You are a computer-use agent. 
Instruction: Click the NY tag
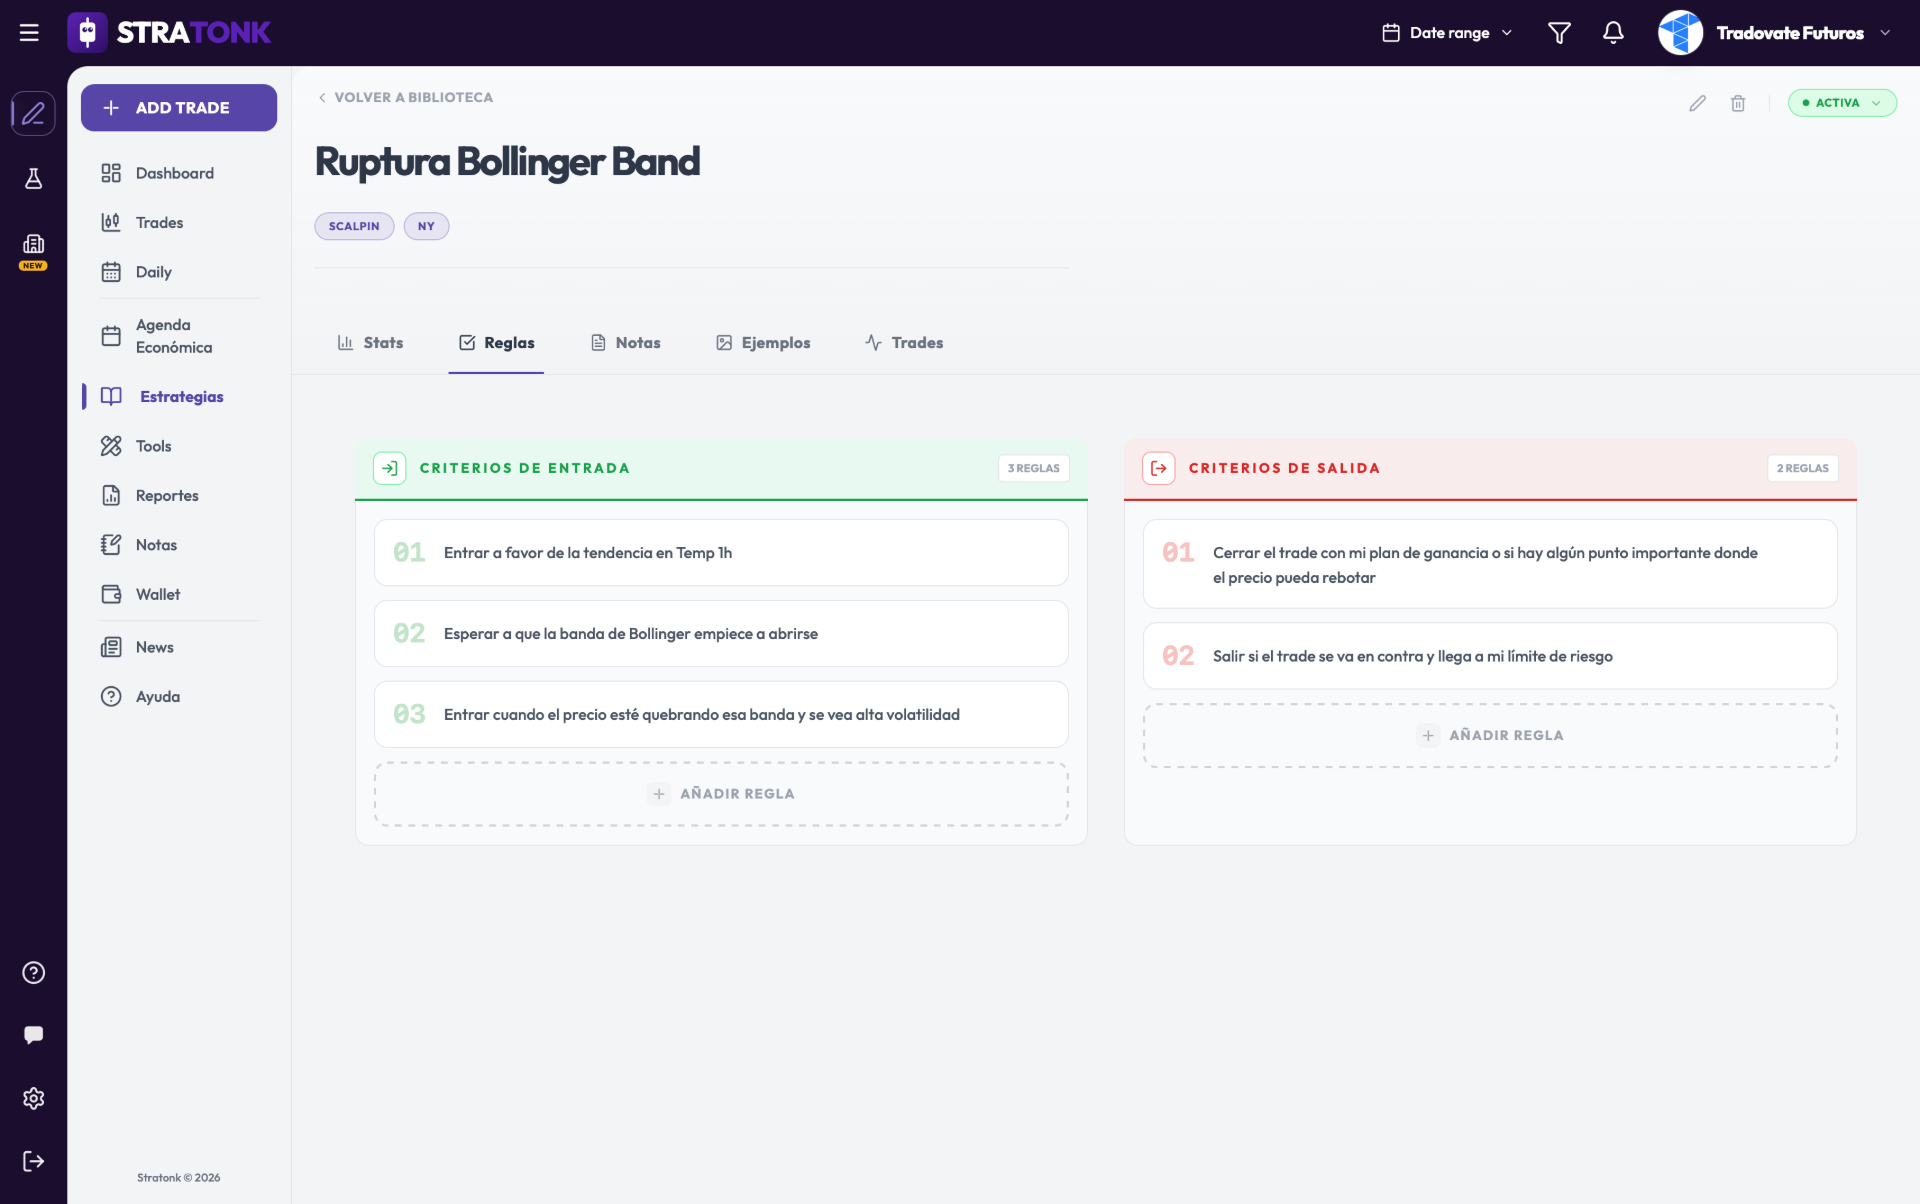pos(426,226)
